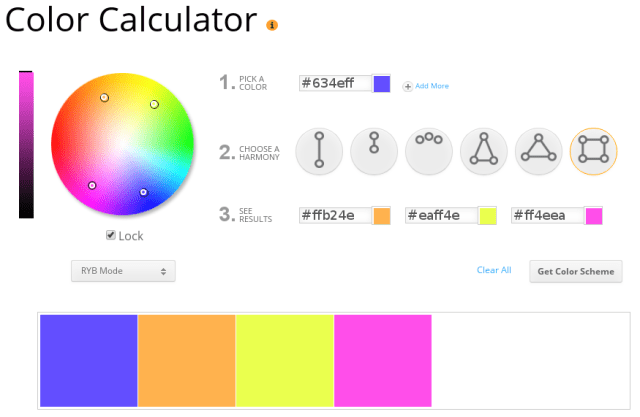The image size is (640, 417).
Task: Click the blue handle on color wheel
Action: [143, 192]
